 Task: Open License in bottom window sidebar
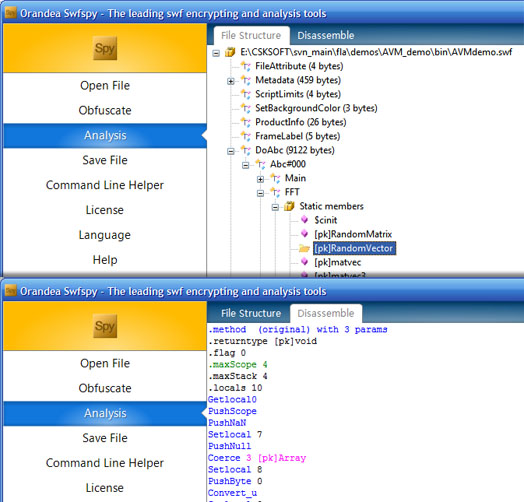(105, 488)
